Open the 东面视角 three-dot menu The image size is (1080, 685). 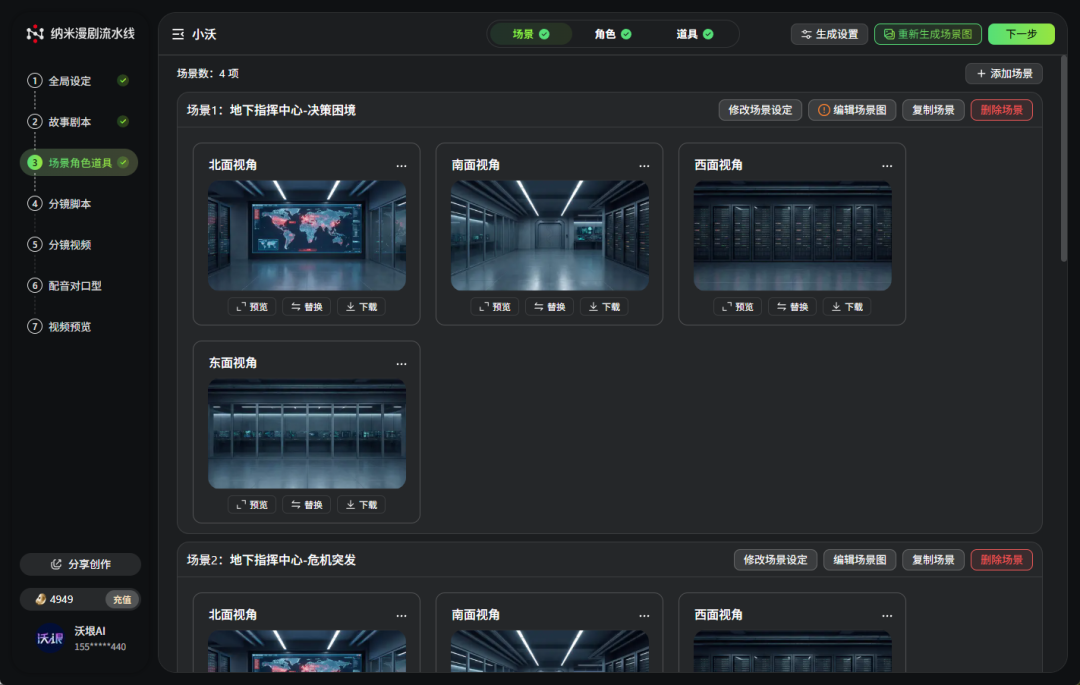(x=401, y=363)
